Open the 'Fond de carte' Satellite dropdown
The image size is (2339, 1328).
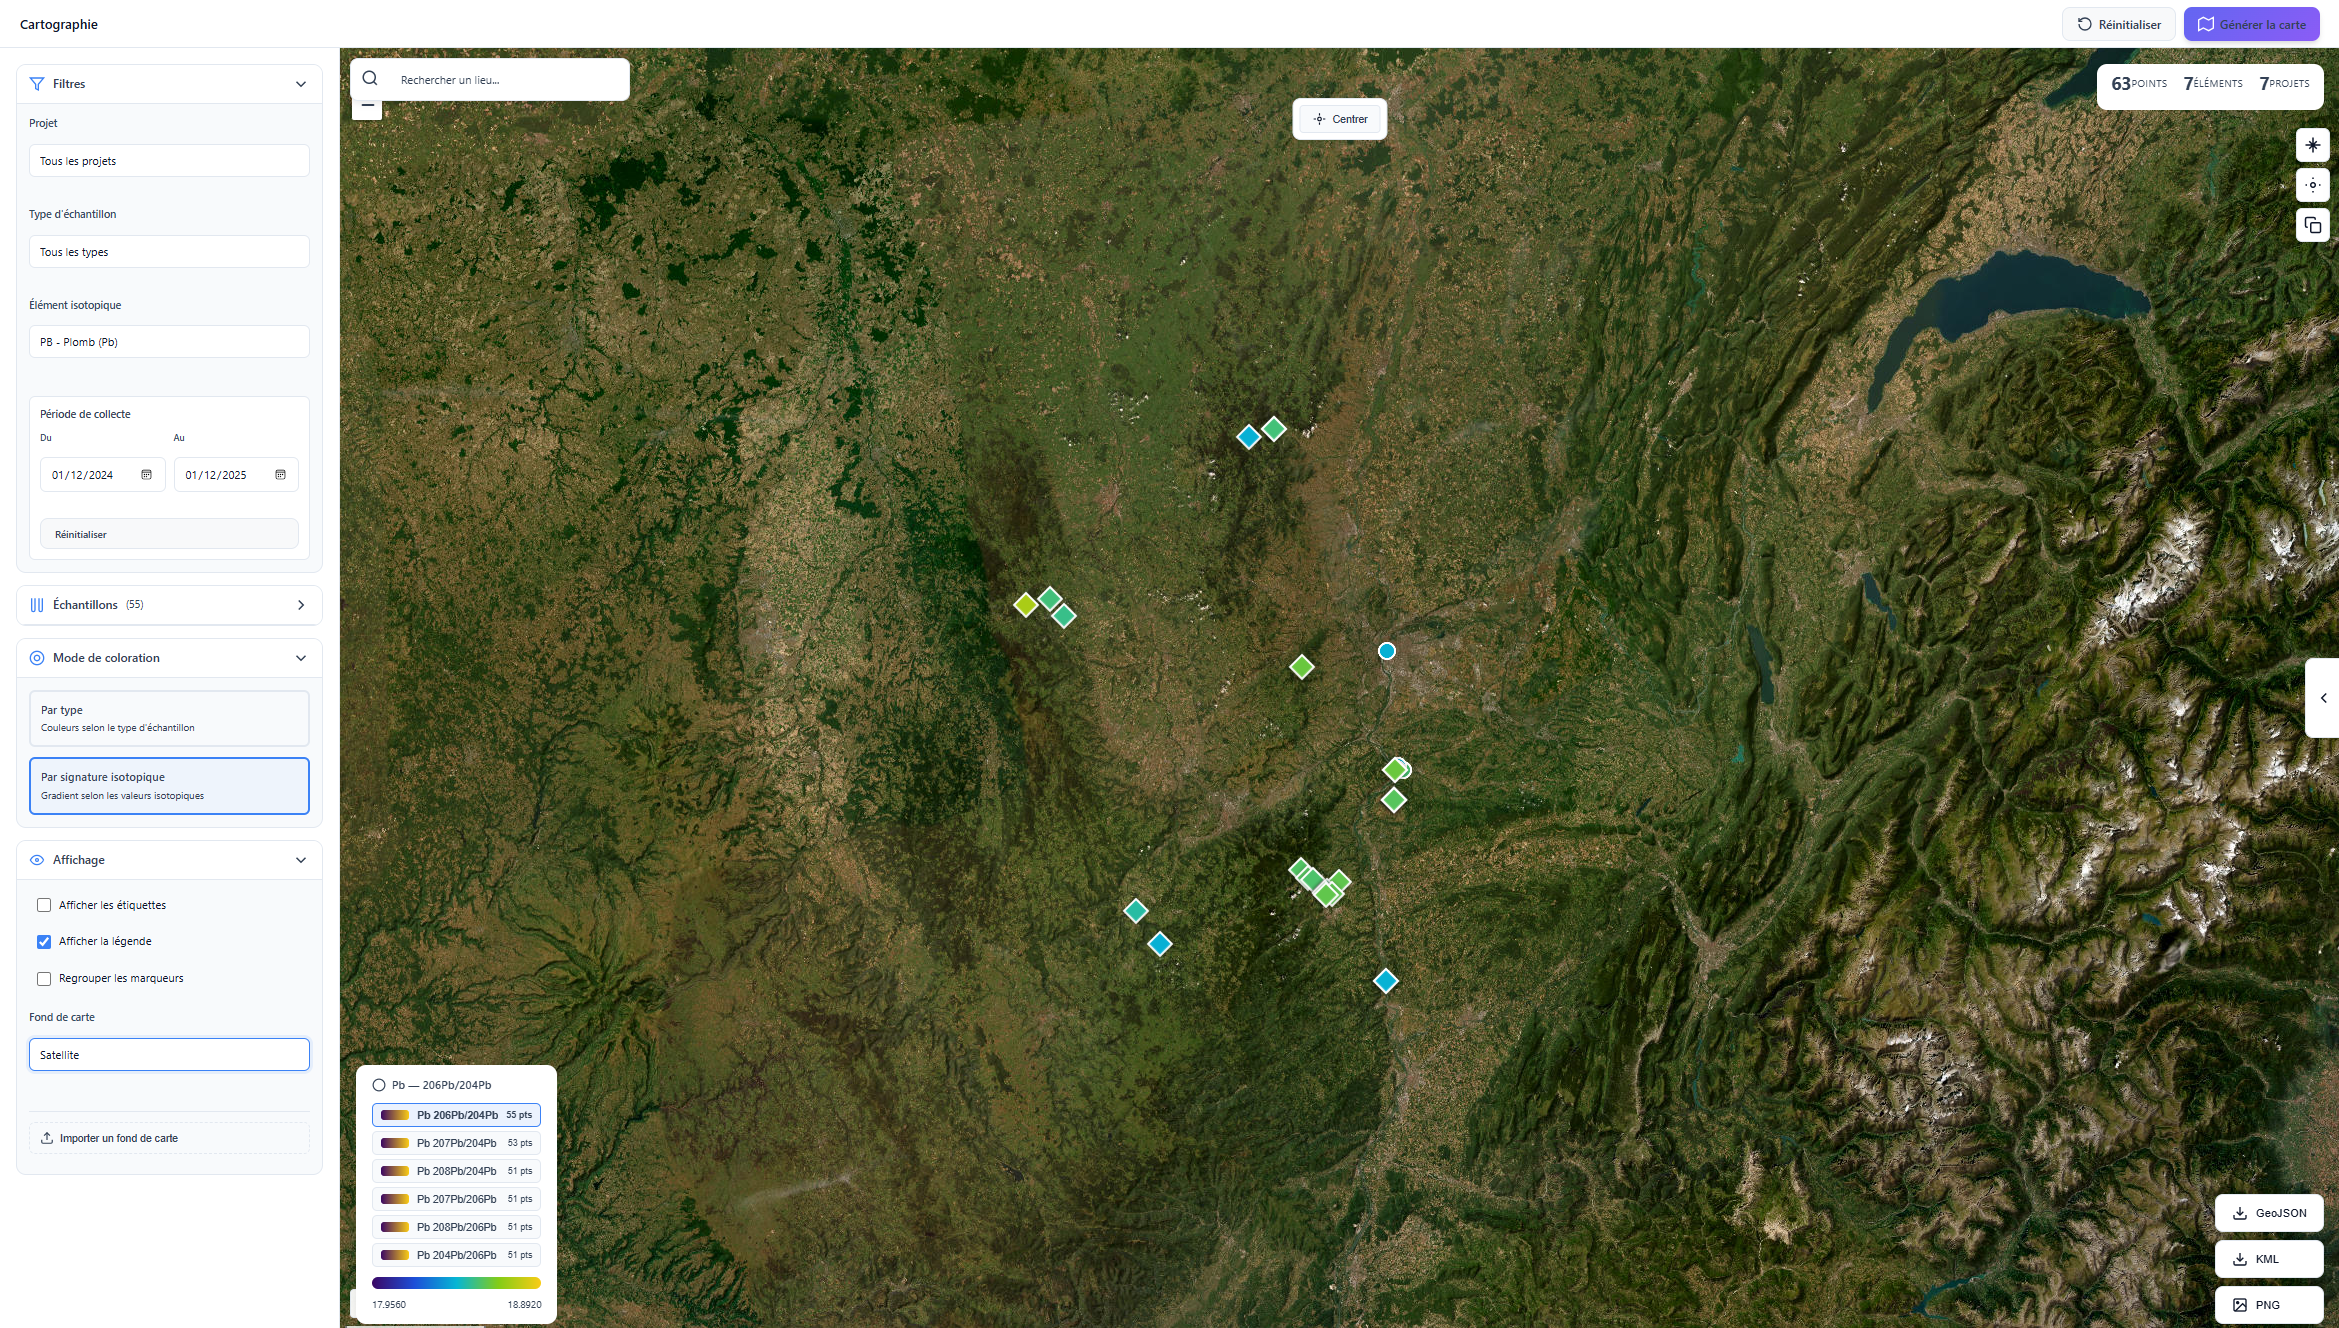coord(168,1054)
